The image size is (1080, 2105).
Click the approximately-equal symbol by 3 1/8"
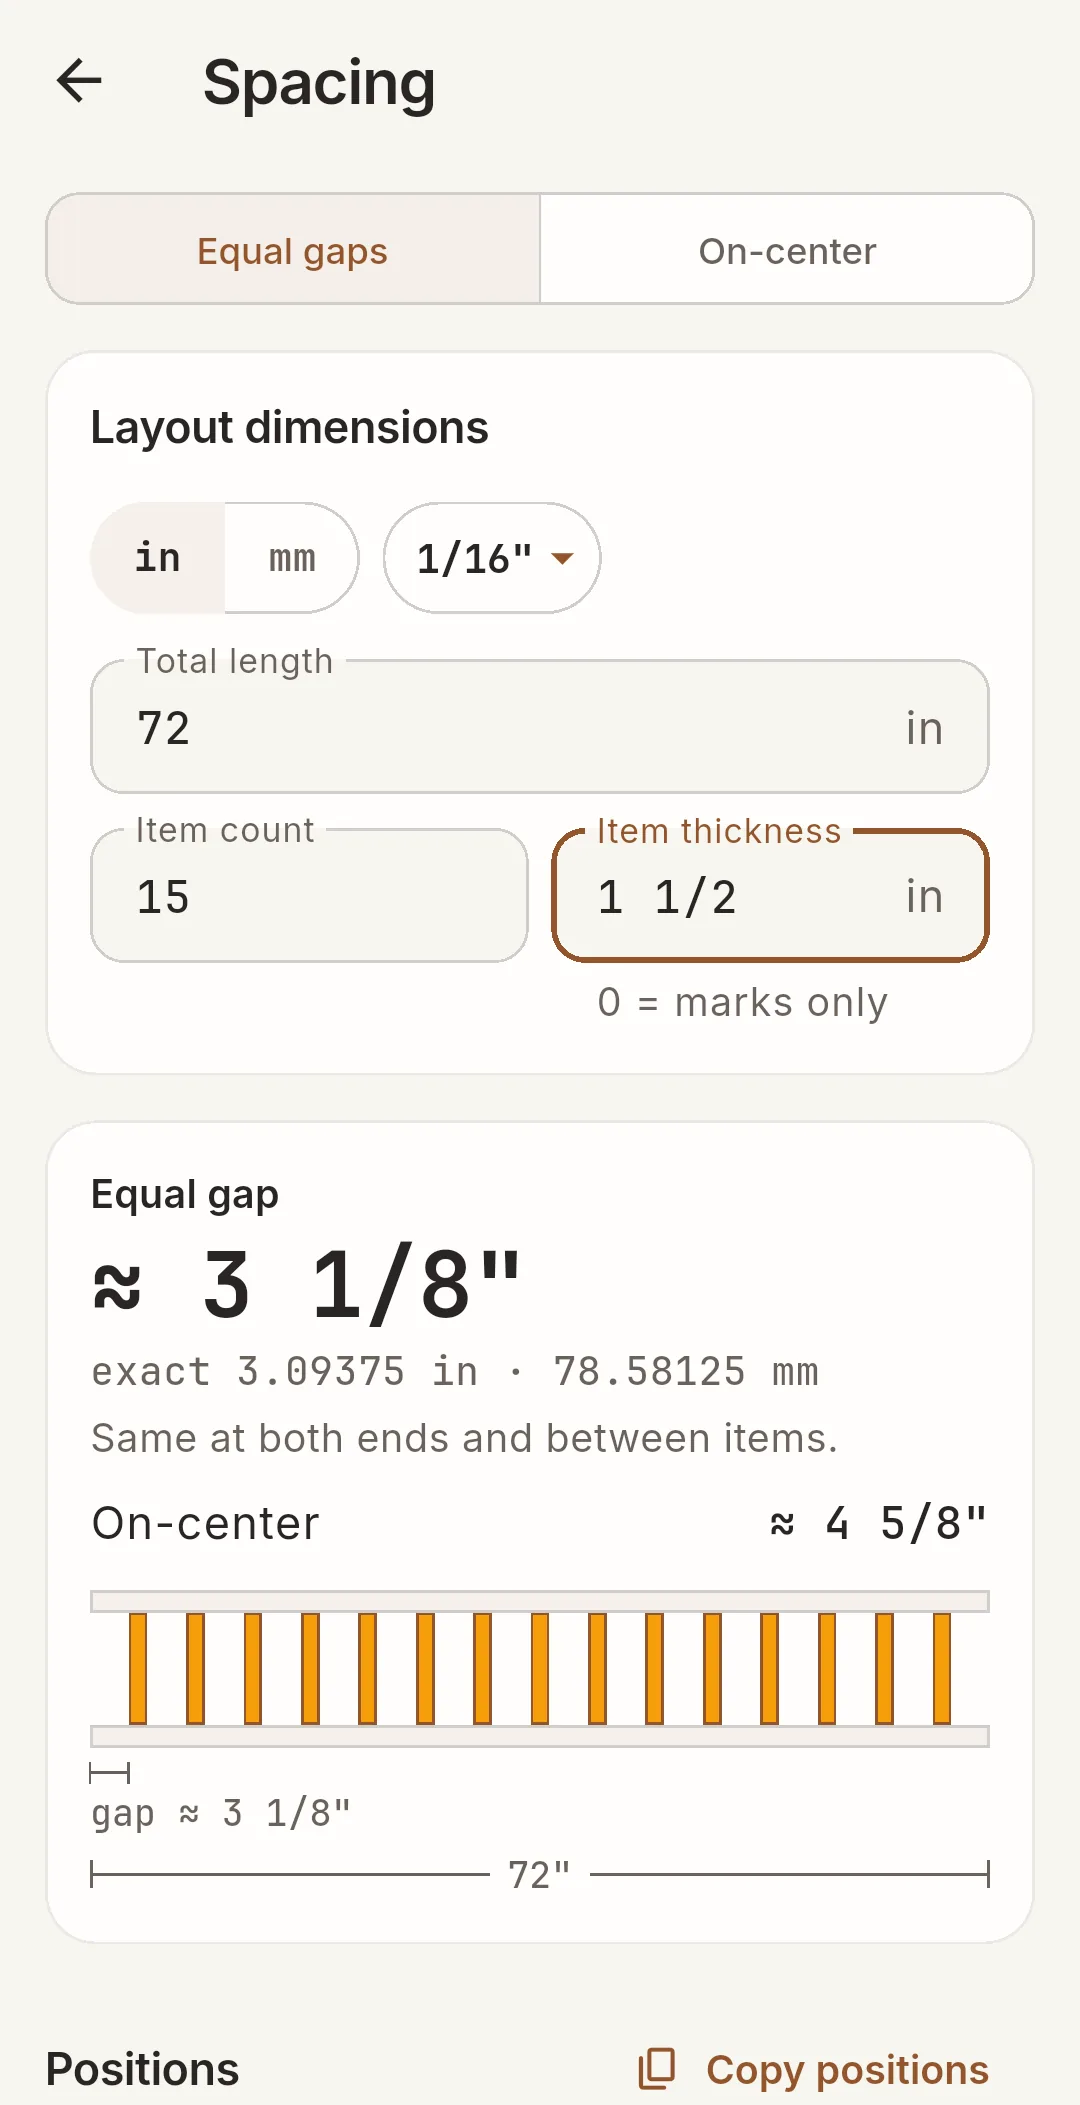117,1287
